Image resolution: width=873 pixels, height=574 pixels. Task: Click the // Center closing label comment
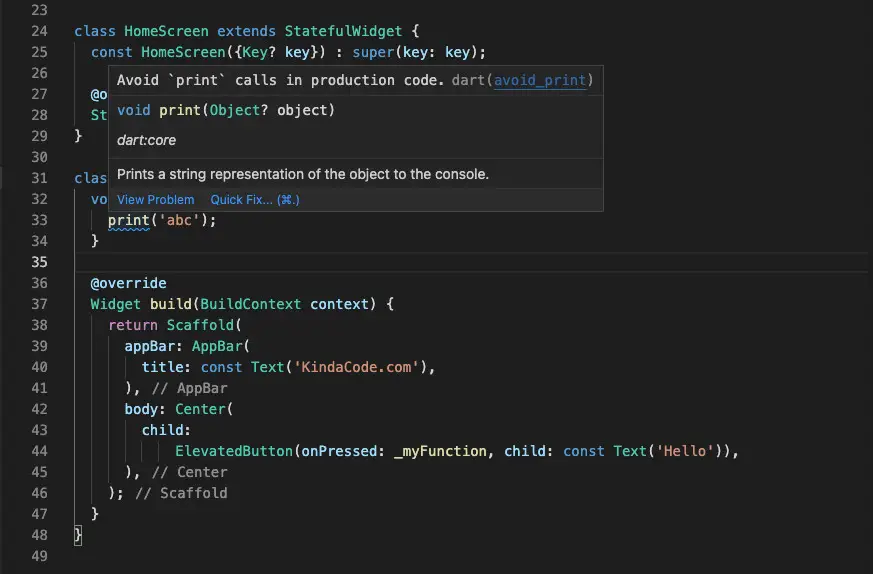tap(189, 473)
